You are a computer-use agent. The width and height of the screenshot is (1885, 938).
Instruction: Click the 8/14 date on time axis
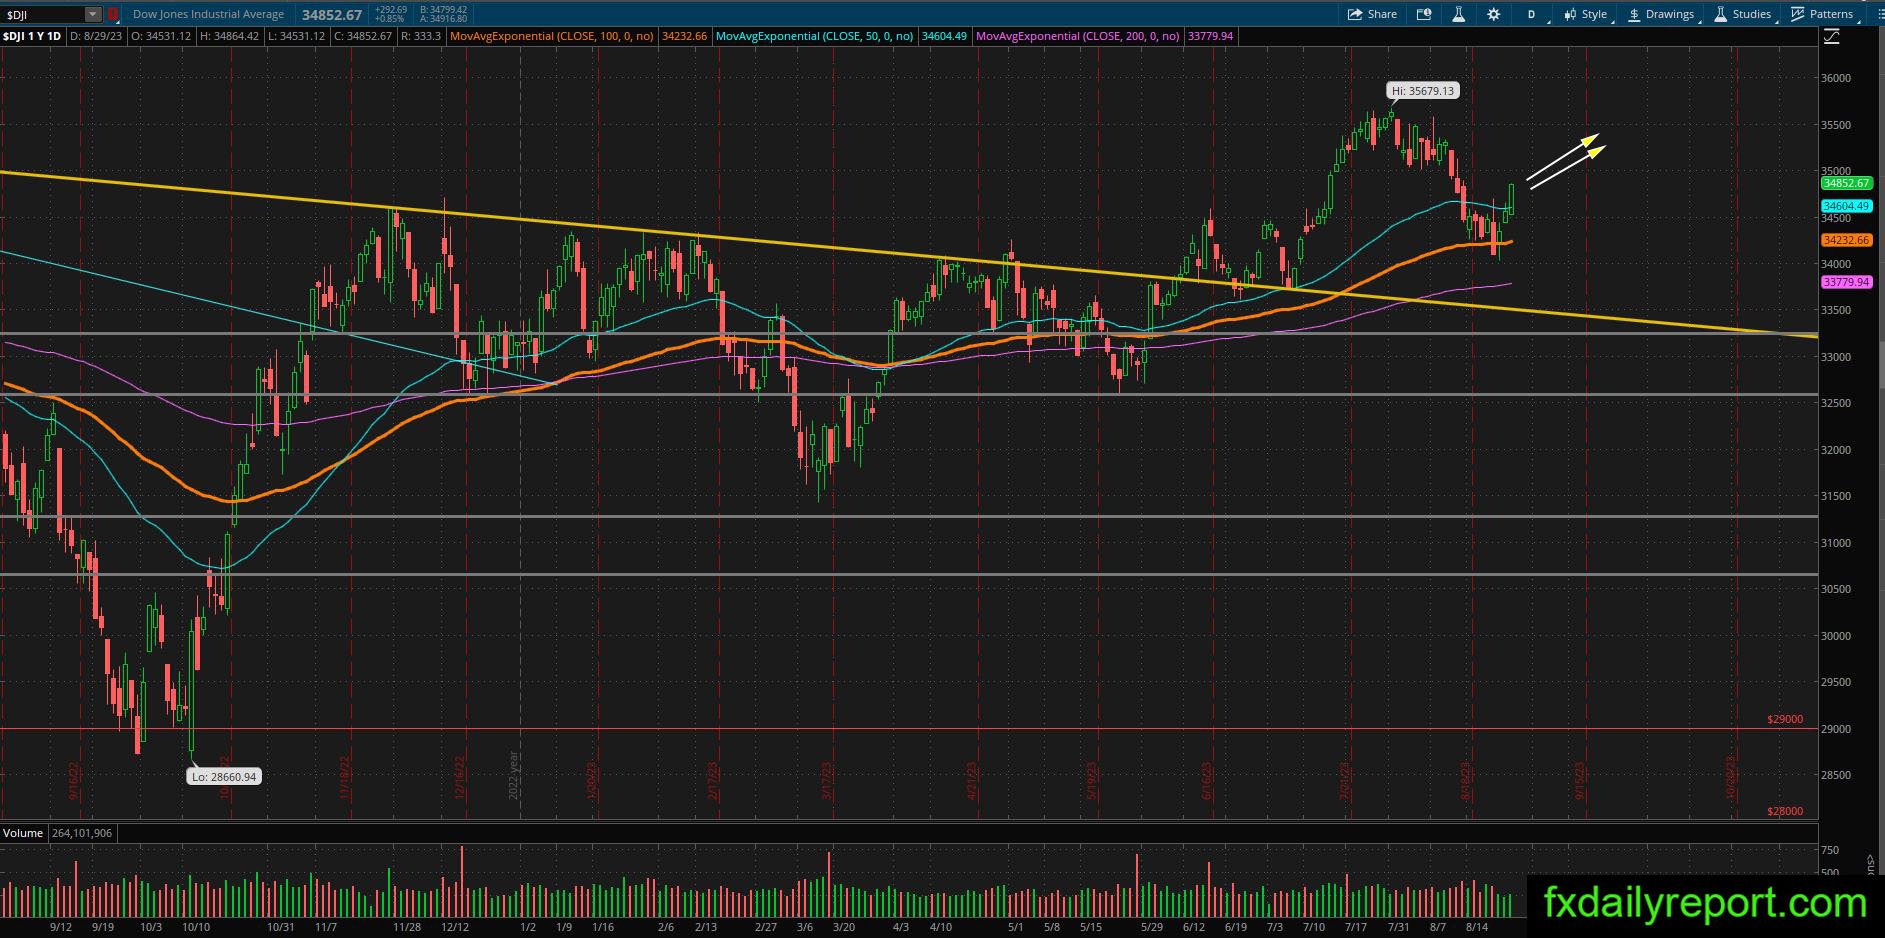point(1476,927)
